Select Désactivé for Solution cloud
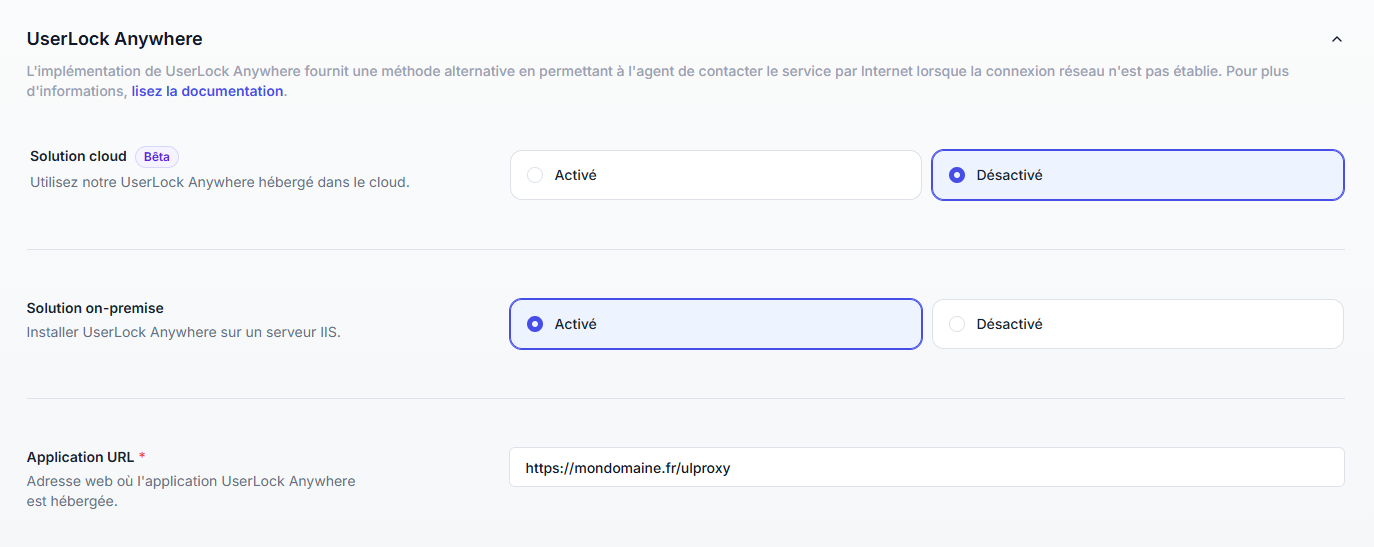The image size is (1374, 547). 1137,175
